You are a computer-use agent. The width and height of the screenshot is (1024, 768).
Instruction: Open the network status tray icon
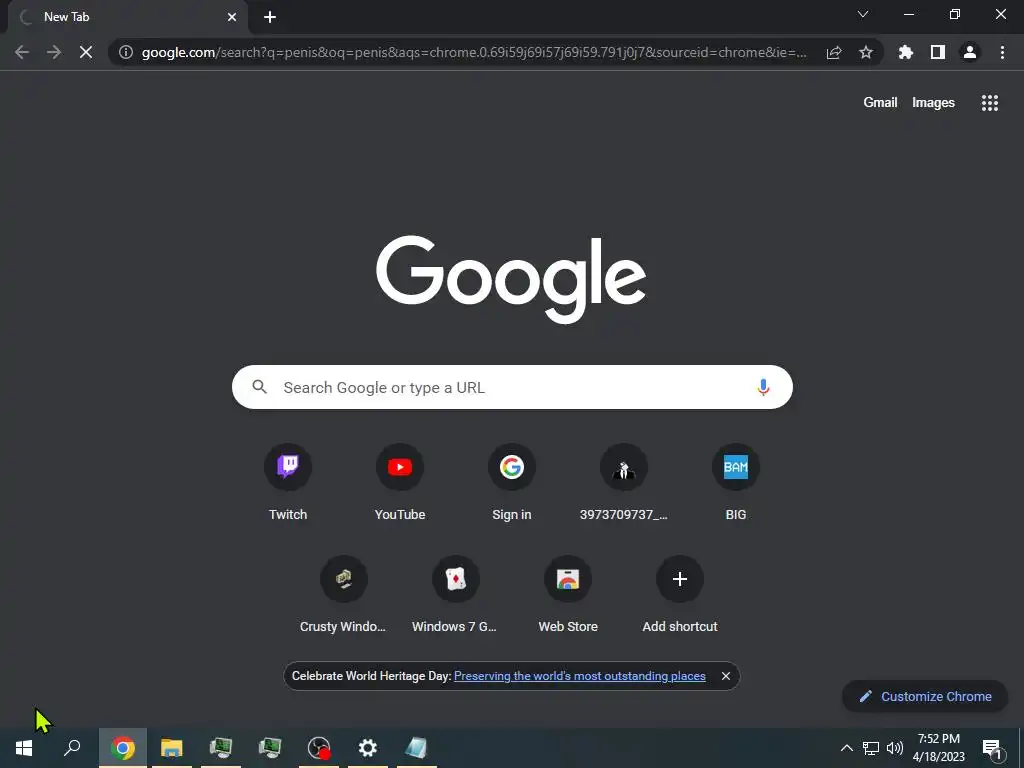click(x=871, y=748)
